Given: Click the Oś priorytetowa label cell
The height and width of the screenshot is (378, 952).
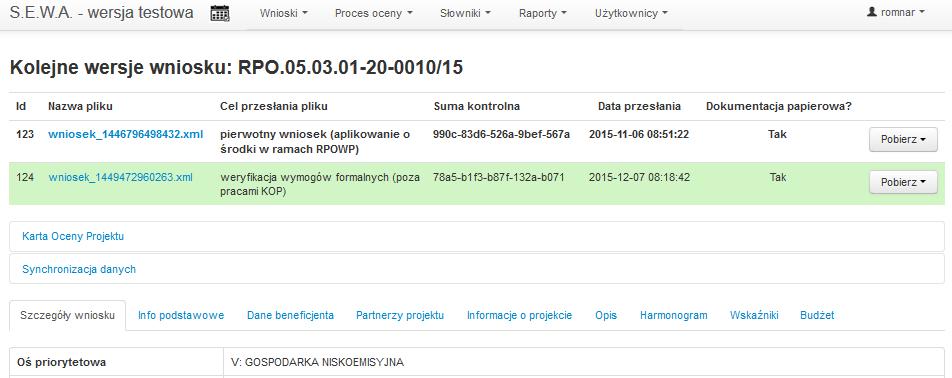Looking at the screenshot, I should click(x=117, y=362).
